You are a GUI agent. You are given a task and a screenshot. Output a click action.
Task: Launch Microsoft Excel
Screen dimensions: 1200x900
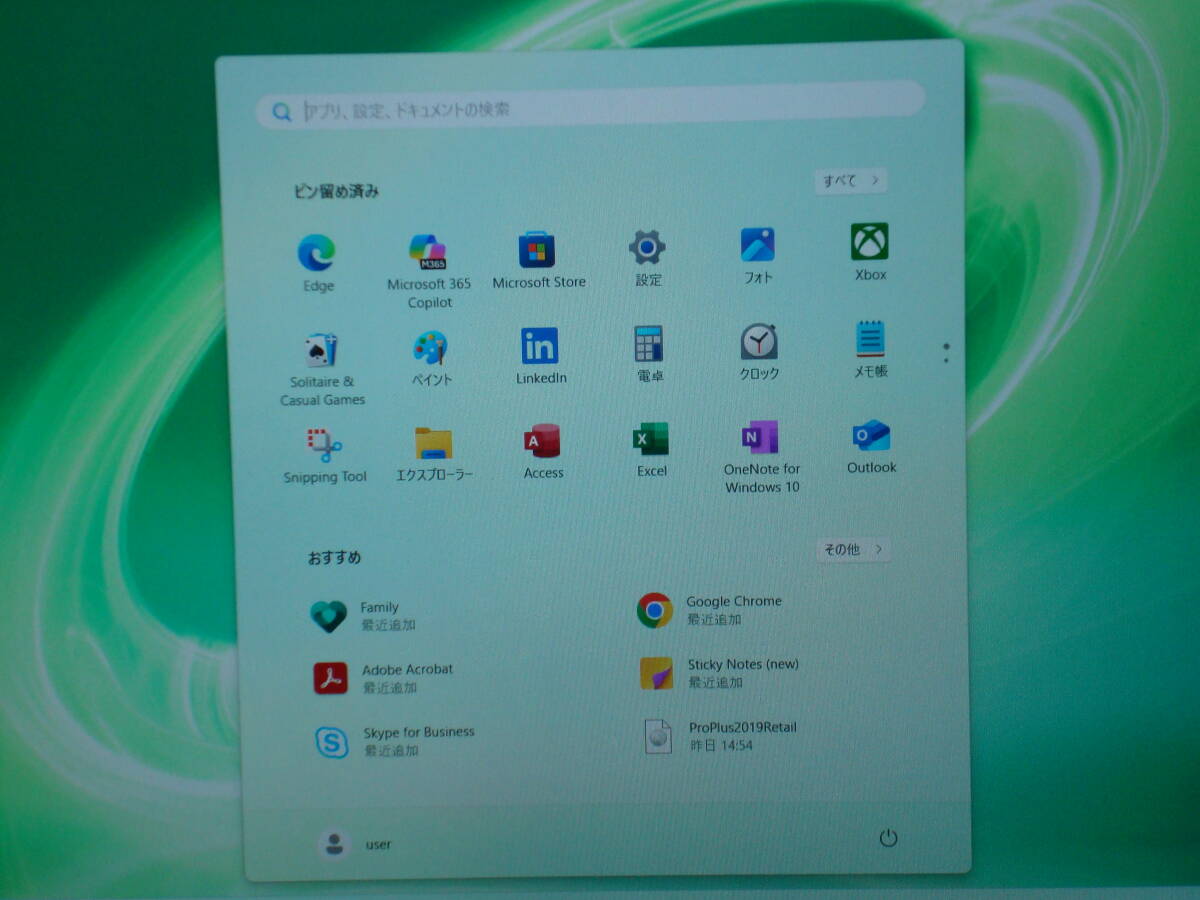[x=651, y=439]
